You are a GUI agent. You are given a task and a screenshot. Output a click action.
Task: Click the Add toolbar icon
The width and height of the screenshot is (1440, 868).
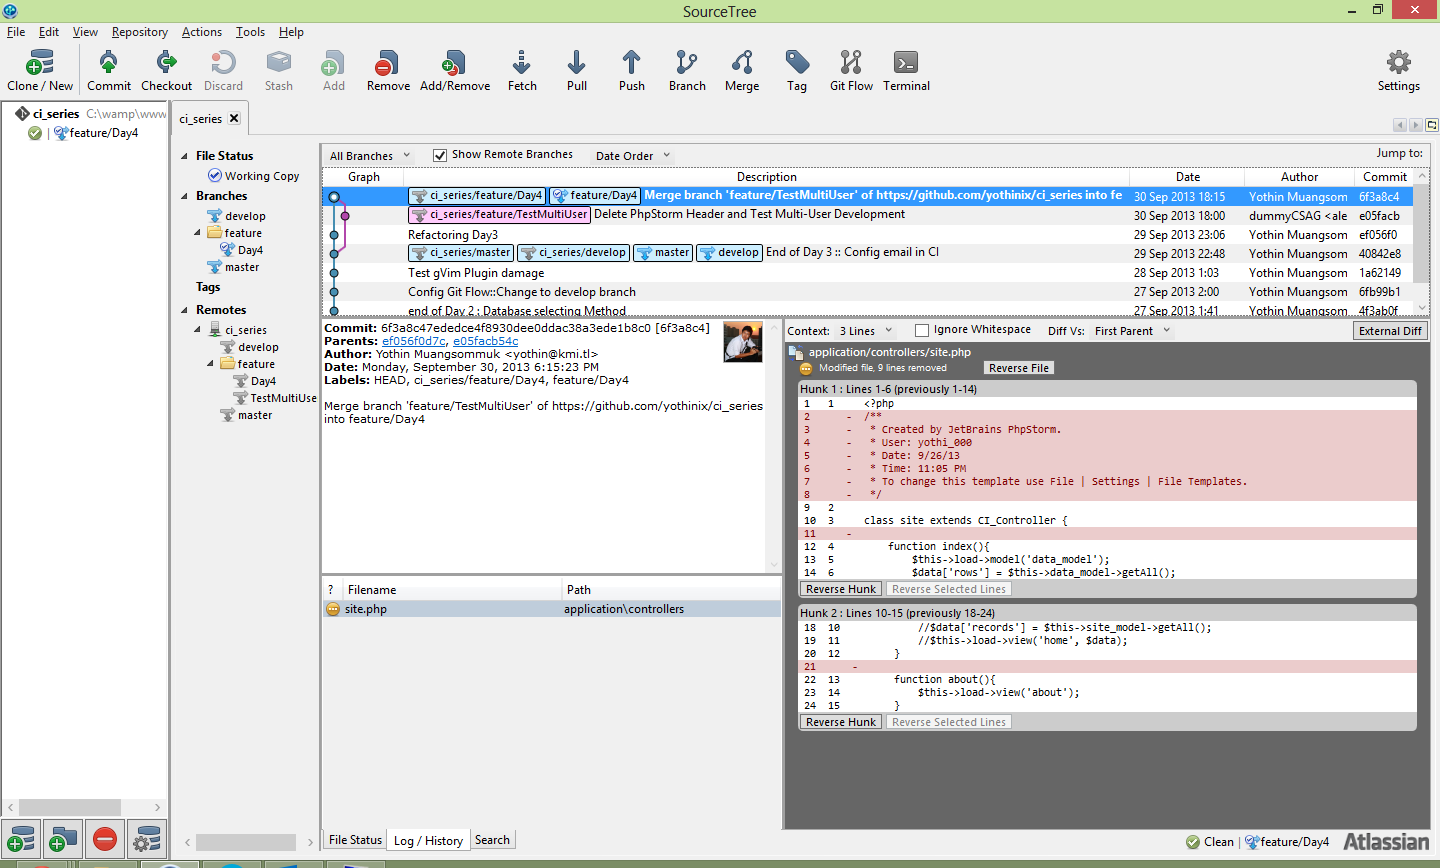[333, 71]
